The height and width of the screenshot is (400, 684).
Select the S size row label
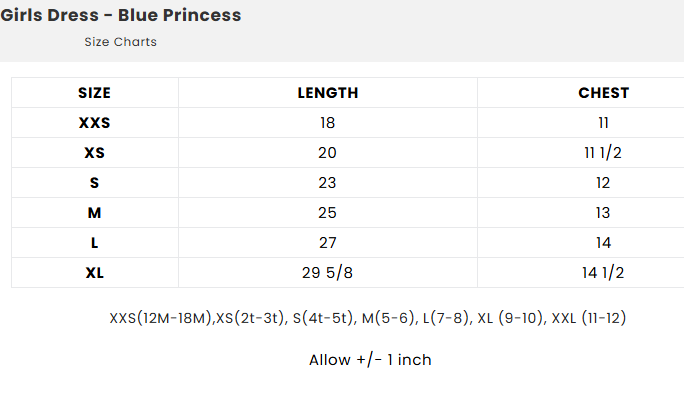point(95,183)
